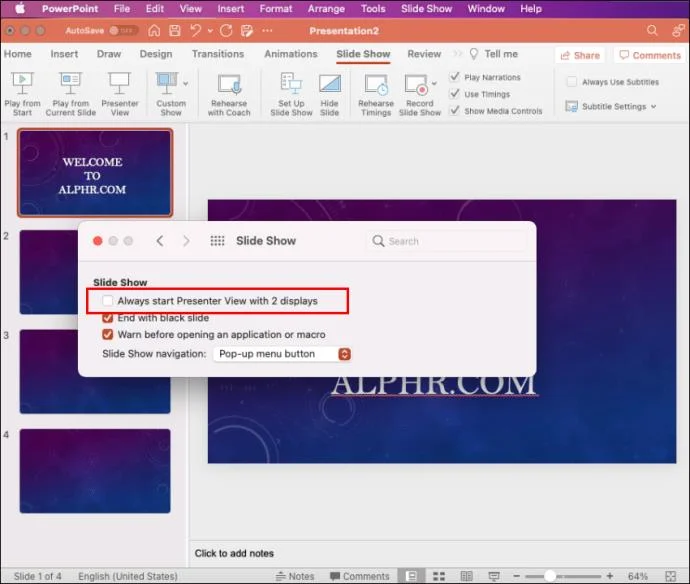Click the Hide Slide icon
The height and width of the screenshot is (584, 690).
330,83
